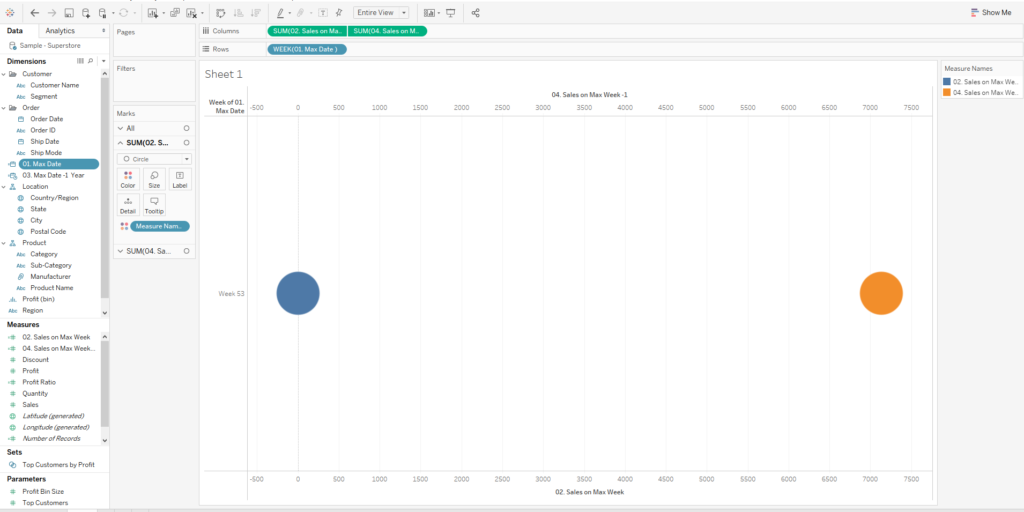Viewport: 1024px width, 512px height.
Task: Select the Profit Bin Size parameter
Action: tap(43, 492)
